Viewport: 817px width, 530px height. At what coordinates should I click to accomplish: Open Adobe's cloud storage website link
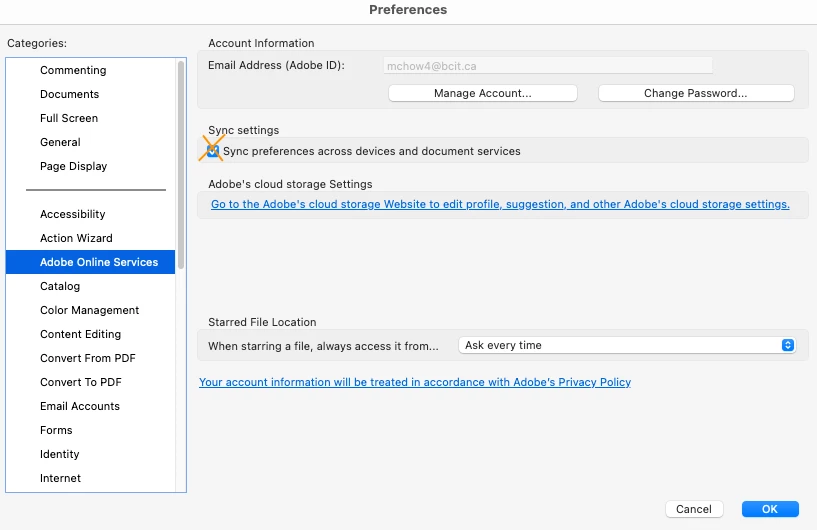pos(500,204)
